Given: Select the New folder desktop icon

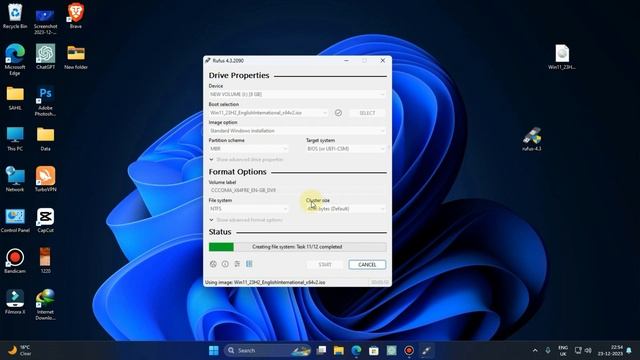Looking at the screenshot, I should (x=76, y=57).
